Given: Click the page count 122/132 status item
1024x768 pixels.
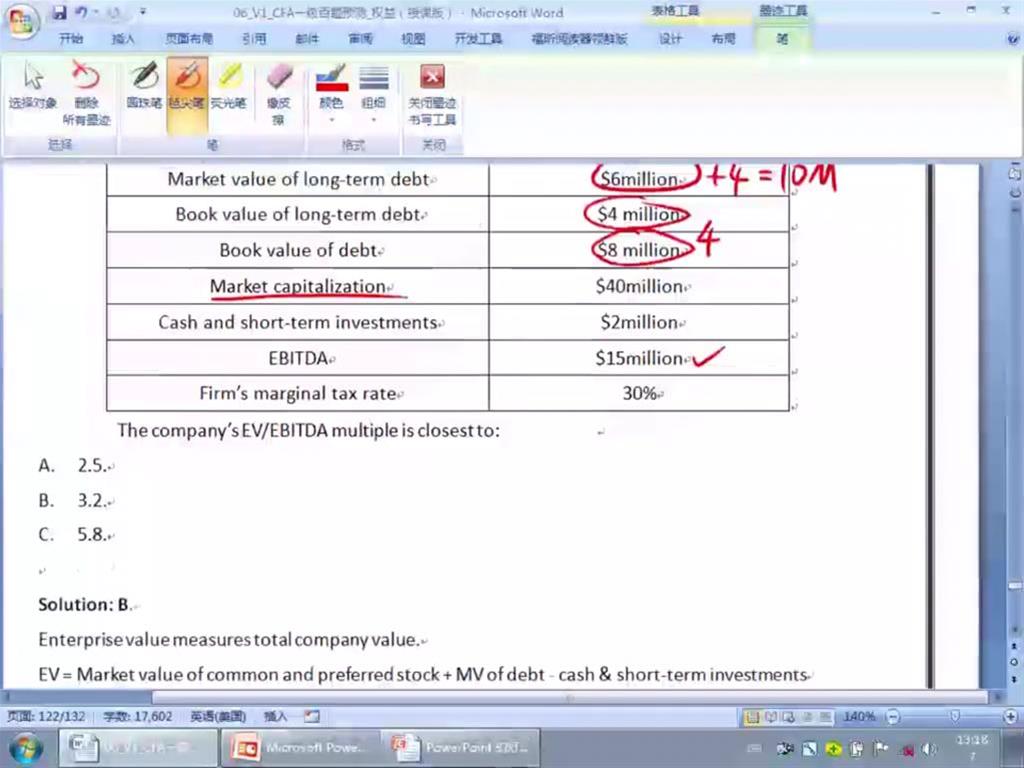Looking at the screenshot, I should (46, 716).
